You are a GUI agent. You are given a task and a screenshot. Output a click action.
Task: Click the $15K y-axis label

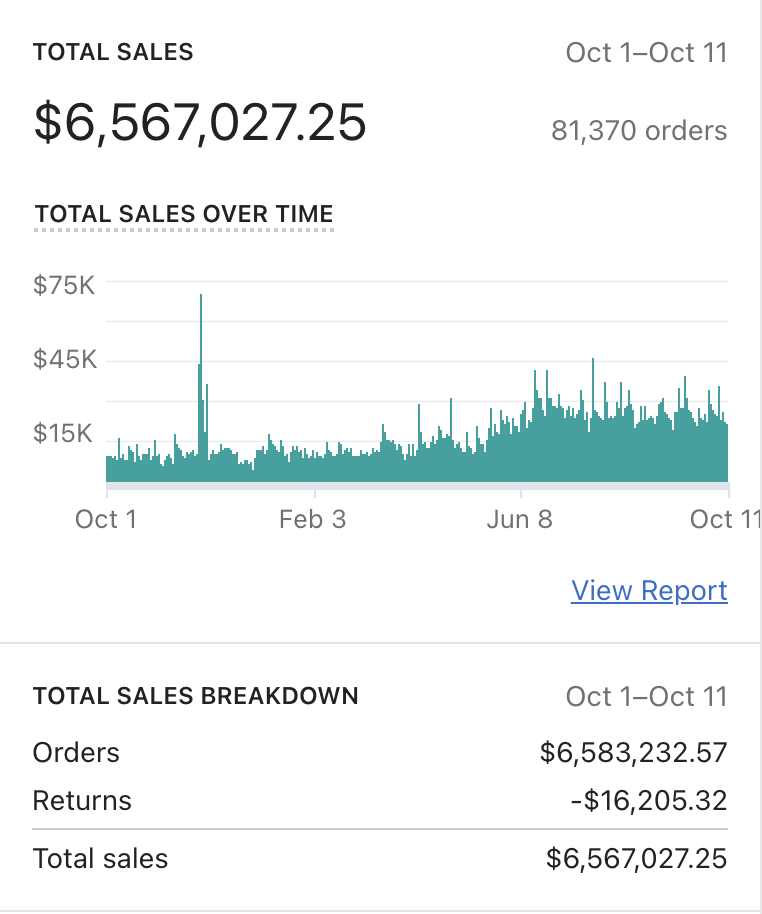(63, 433)
